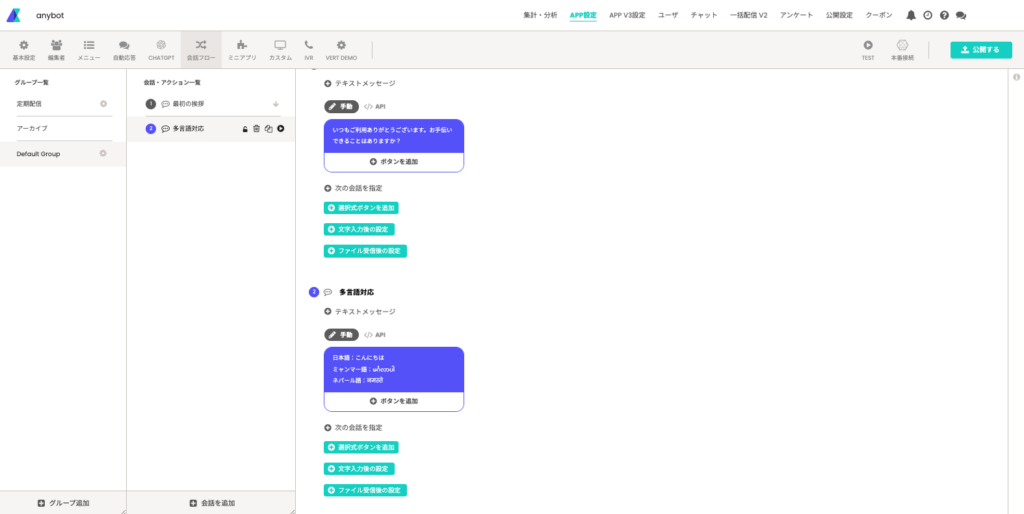Click the gear beside 定期配信
Image resolution: width=1024 pixels, height=514 pixels.
103,104
